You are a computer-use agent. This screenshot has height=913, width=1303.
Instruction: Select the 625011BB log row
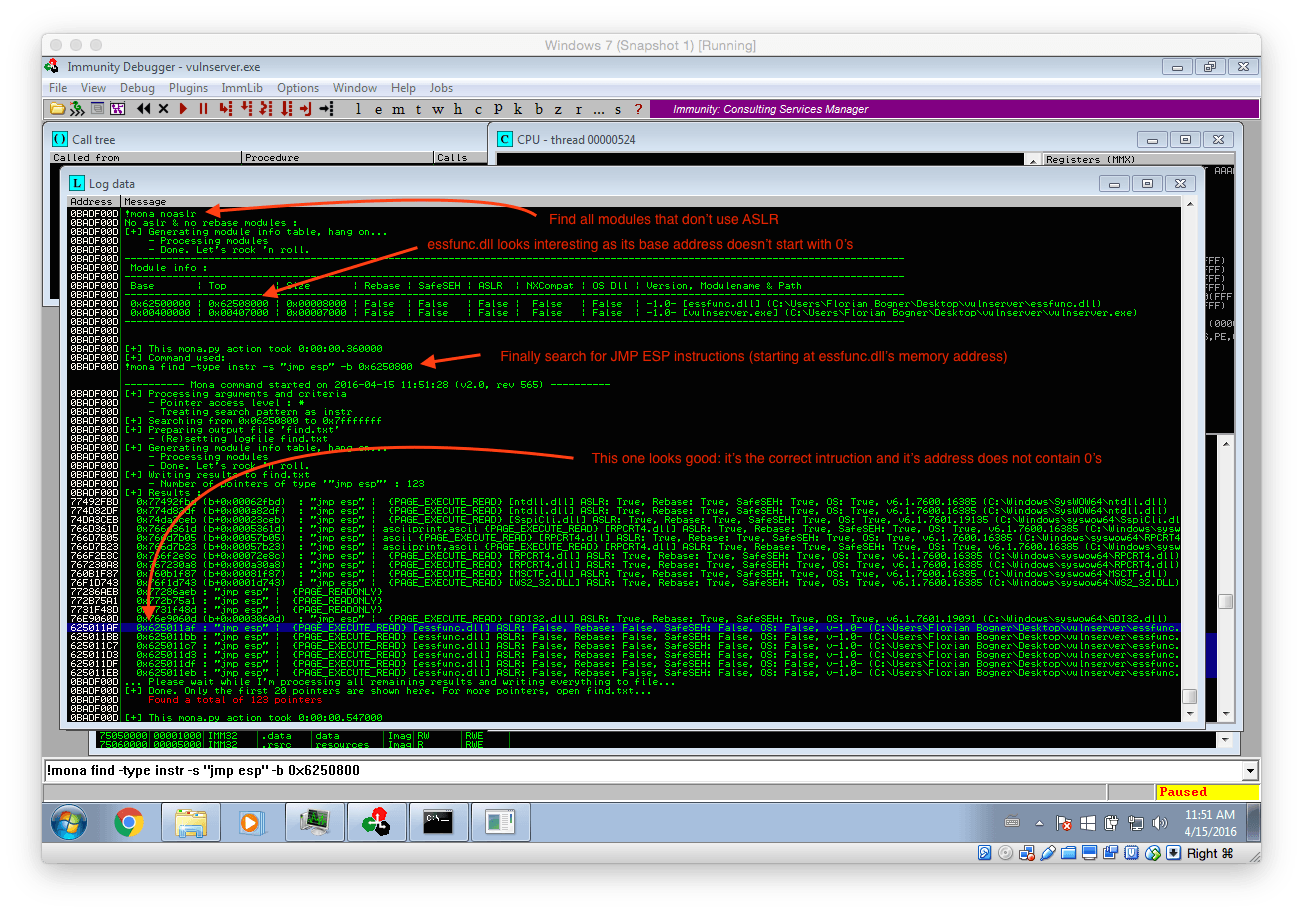(624, 637)
